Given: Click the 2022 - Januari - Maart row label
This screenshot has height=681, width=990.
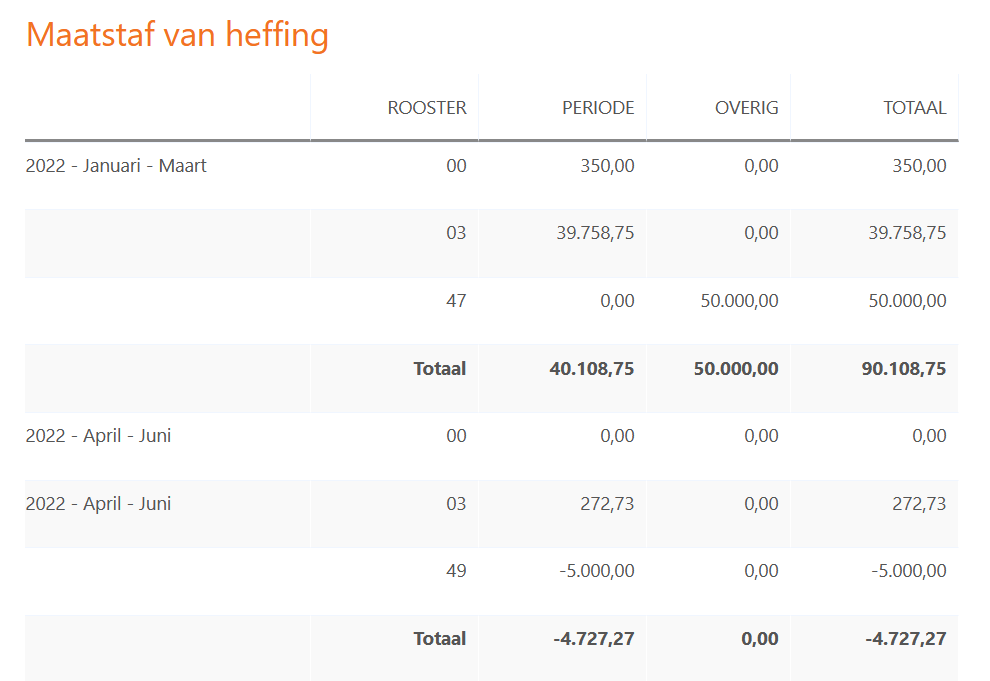Looking at the screenshot, I should click(116, 166).
